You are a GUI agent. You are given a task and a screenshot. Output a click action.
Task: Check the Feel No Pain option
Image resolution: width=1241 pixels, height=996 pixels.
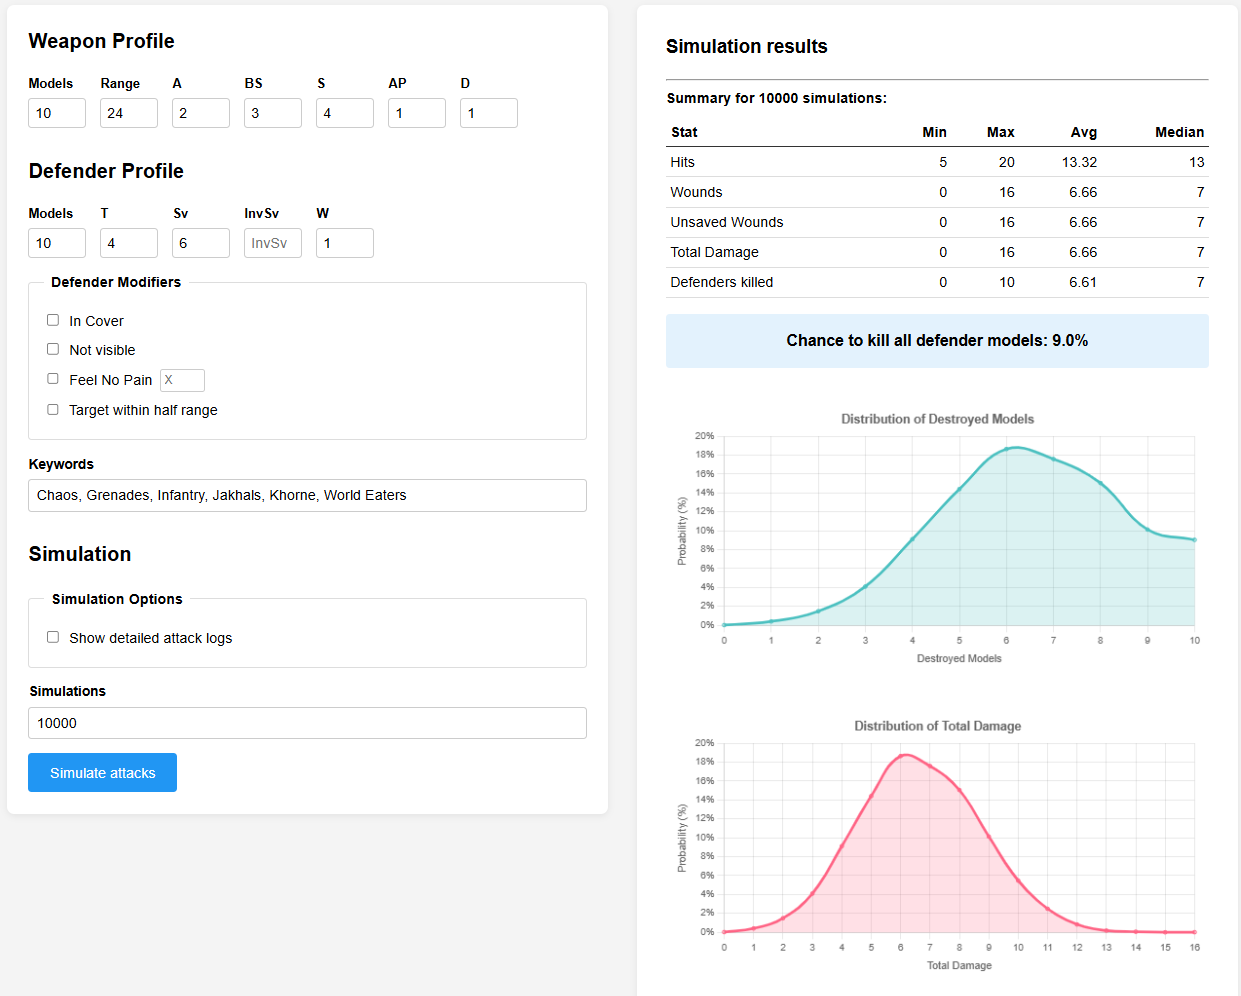(x=53, y=379)
